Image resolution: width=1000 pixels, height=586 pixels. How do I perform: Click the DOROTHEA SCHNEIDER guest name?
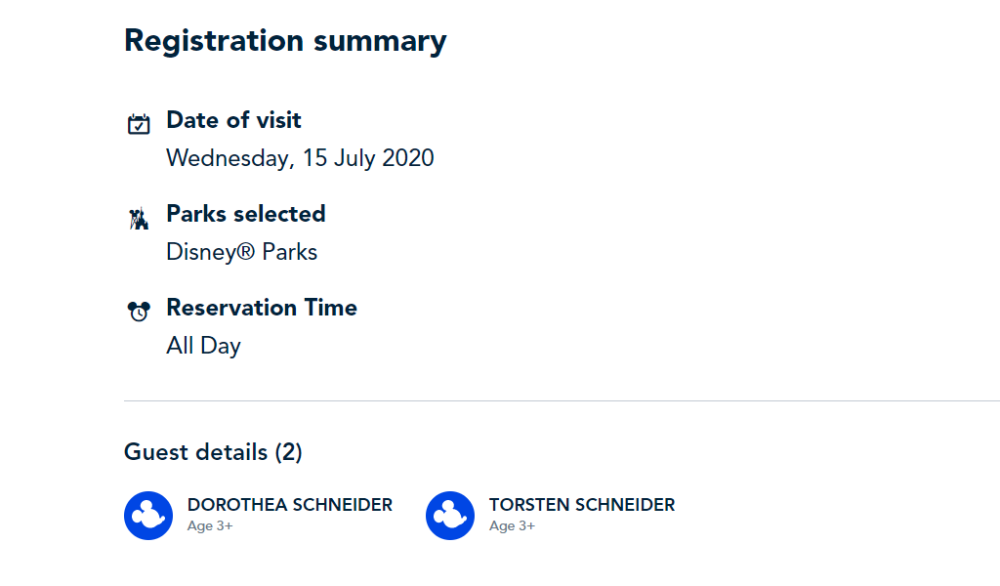click(290, 505)
